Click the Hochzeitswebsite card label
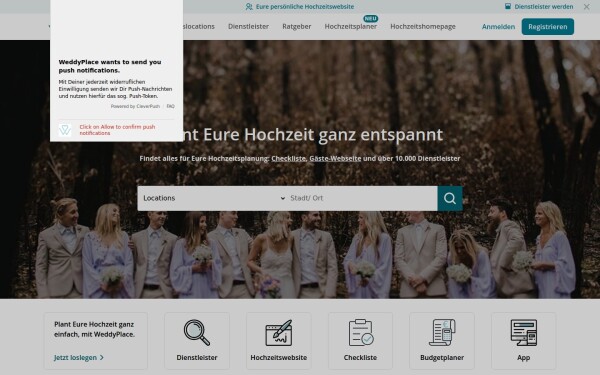Screen dimensions: 600x375 point(279,357)
